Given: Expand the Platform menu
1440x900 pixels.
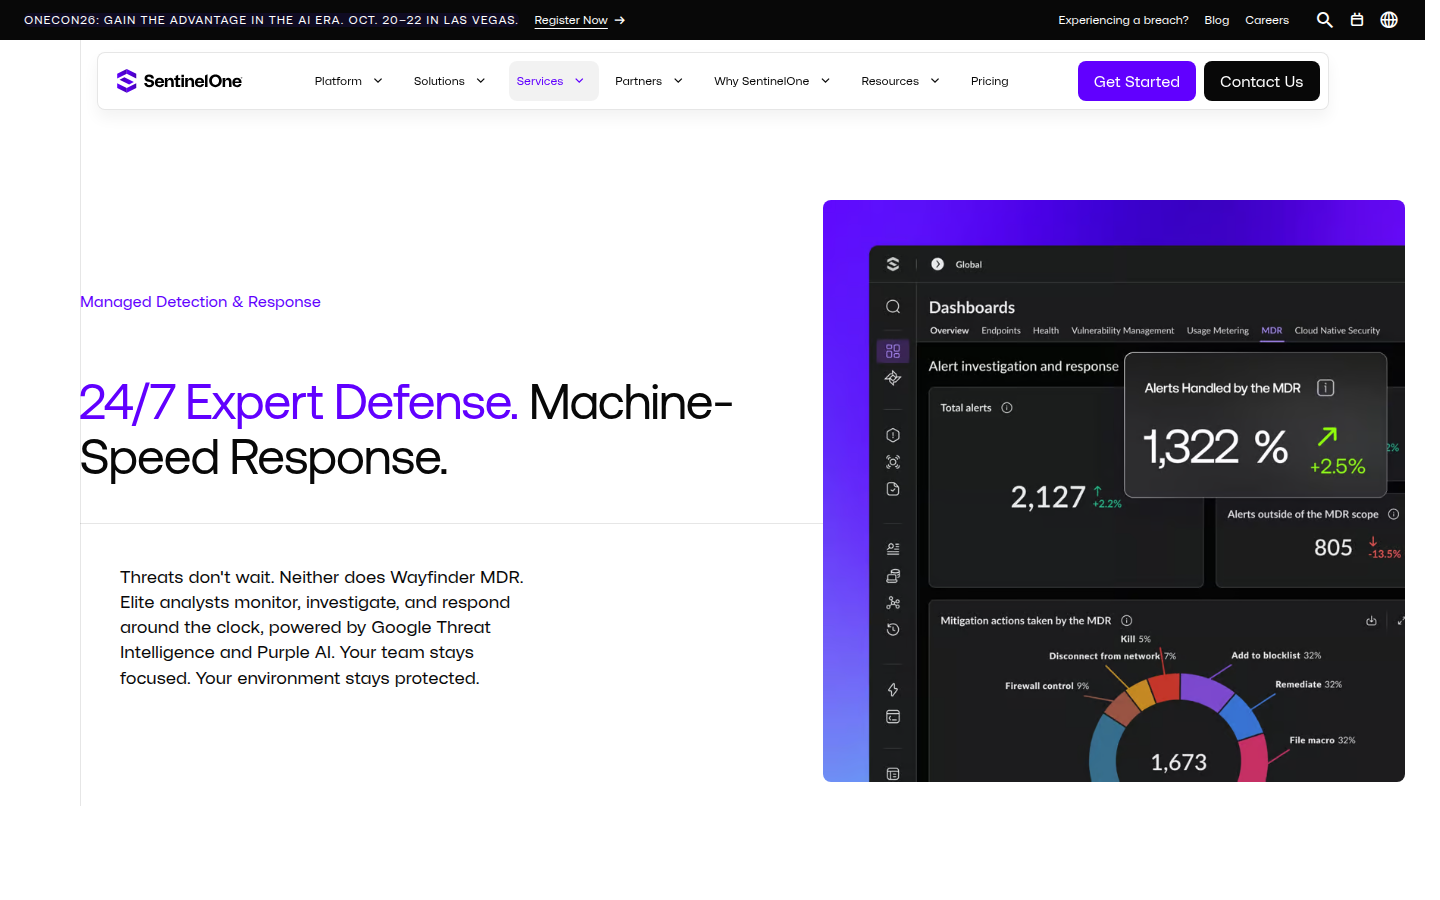Looking at the screenshot, I should pos(348,81).
